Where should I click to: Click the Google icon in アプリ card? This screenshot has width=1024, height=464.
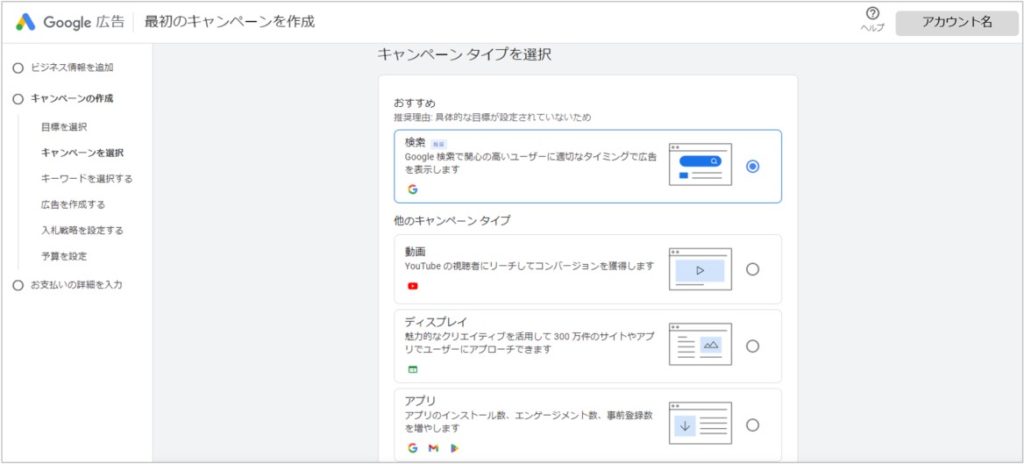click(x=412, y=448)
